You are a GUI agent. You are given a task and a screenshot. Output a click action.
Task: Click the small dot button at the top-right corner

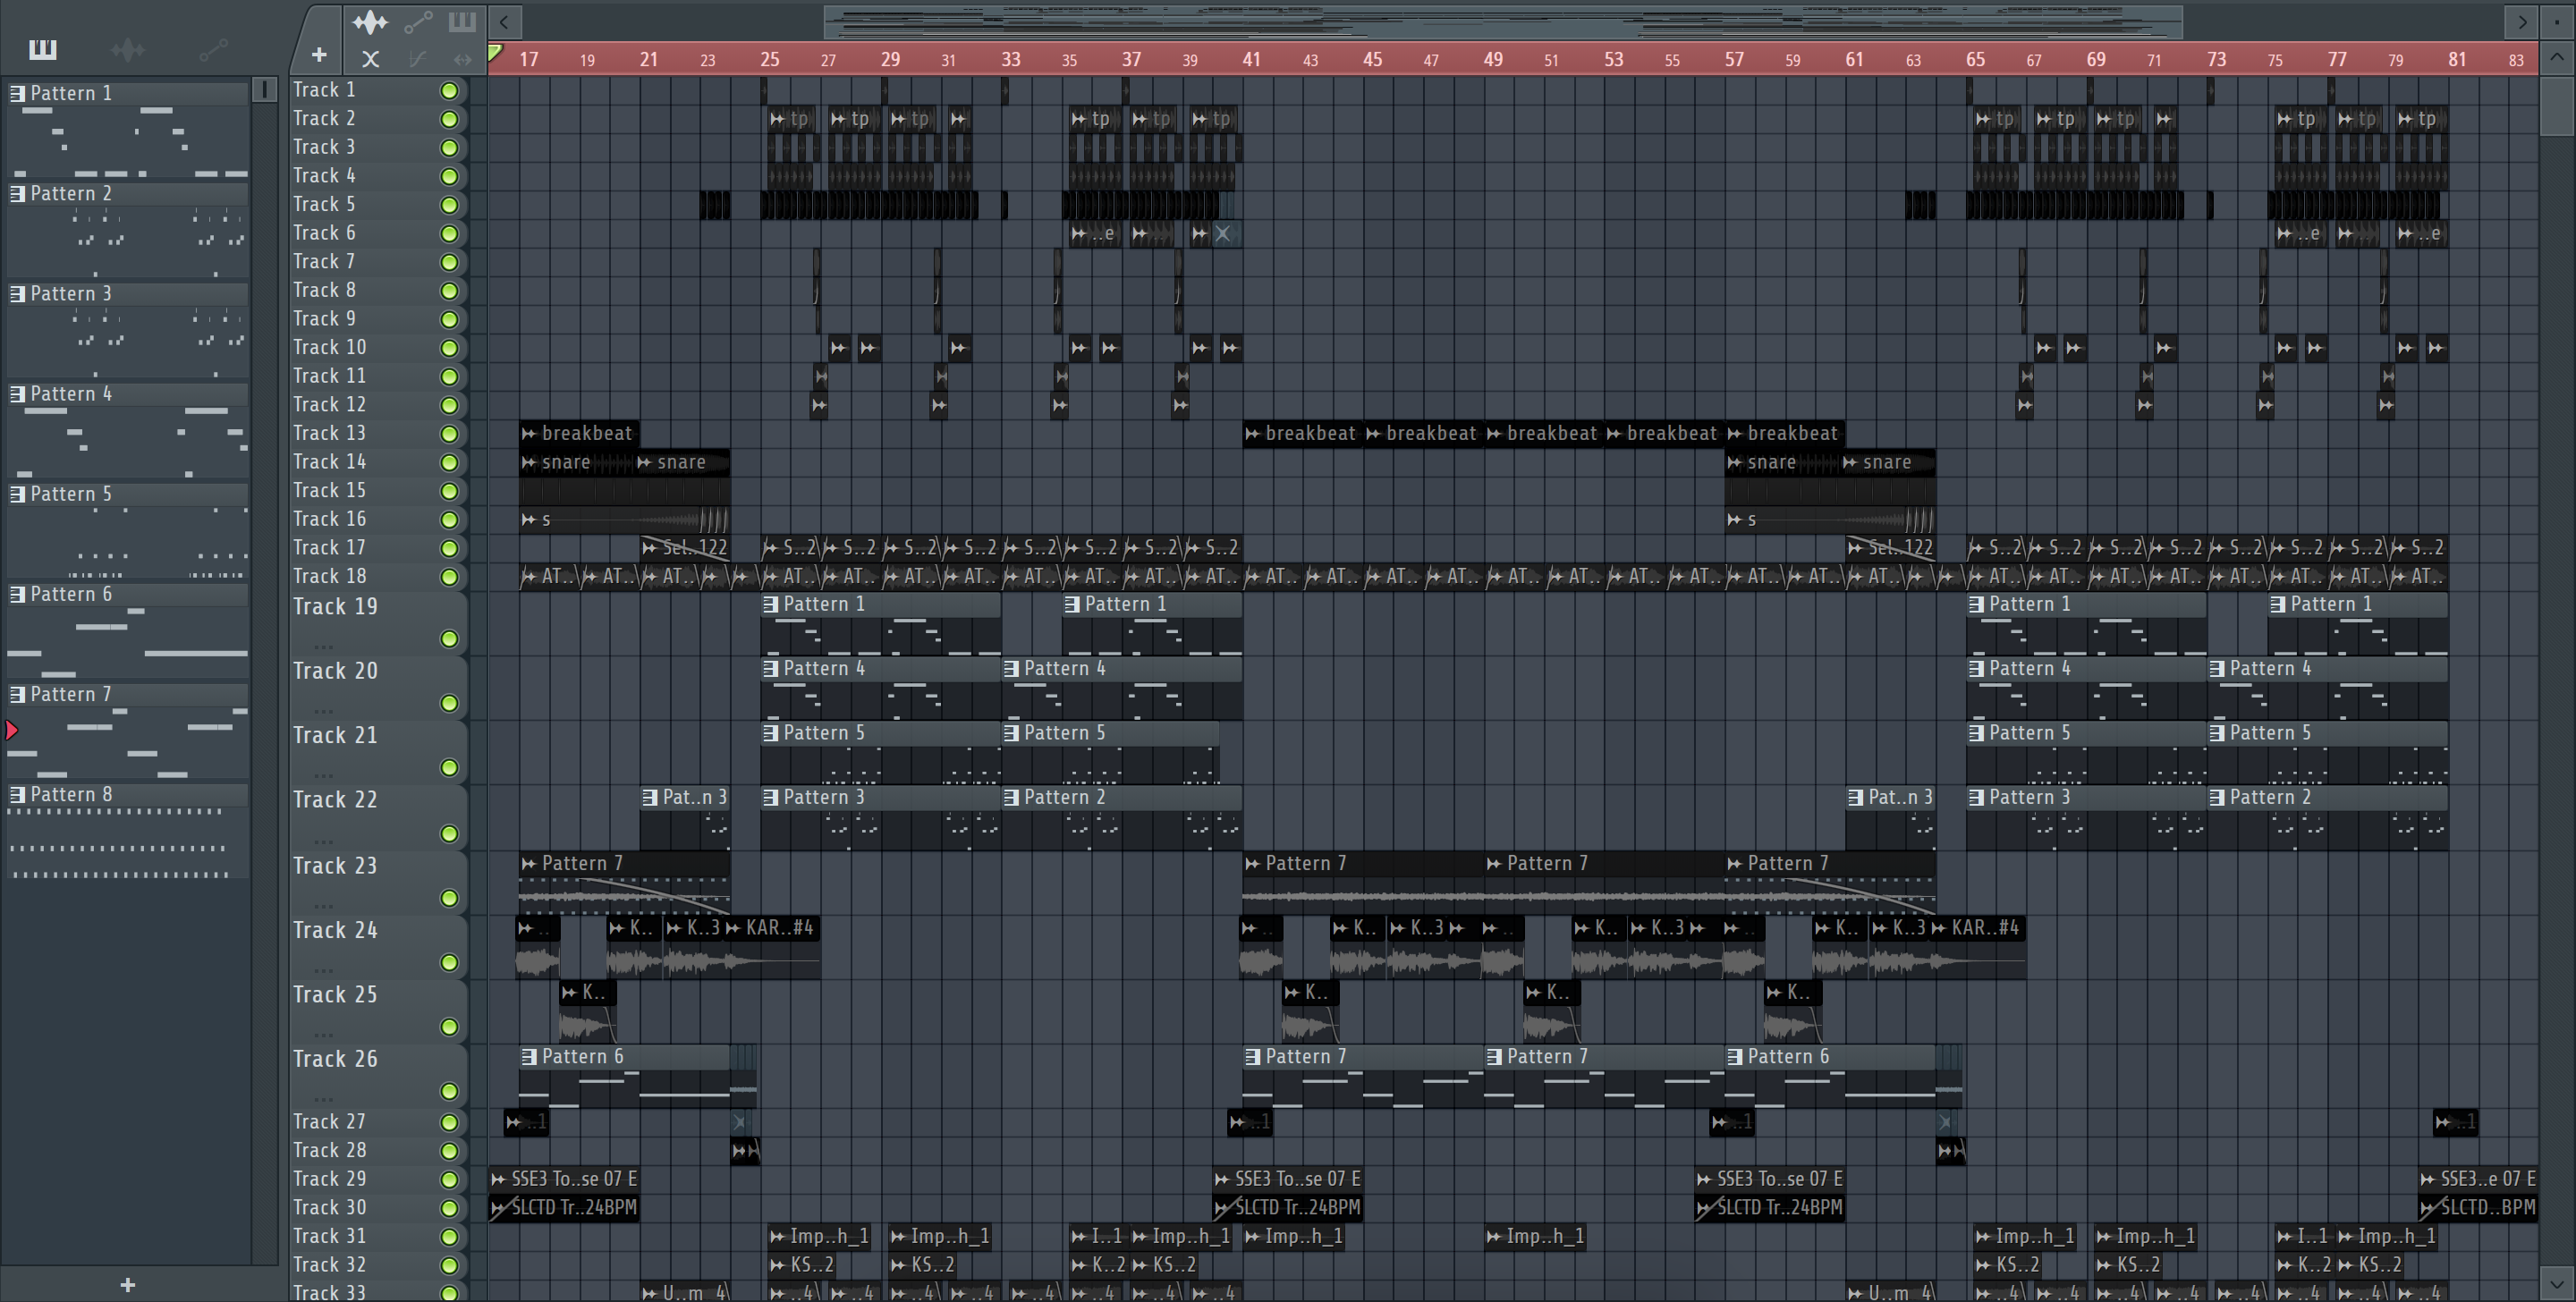click(x=2557, y=21)
